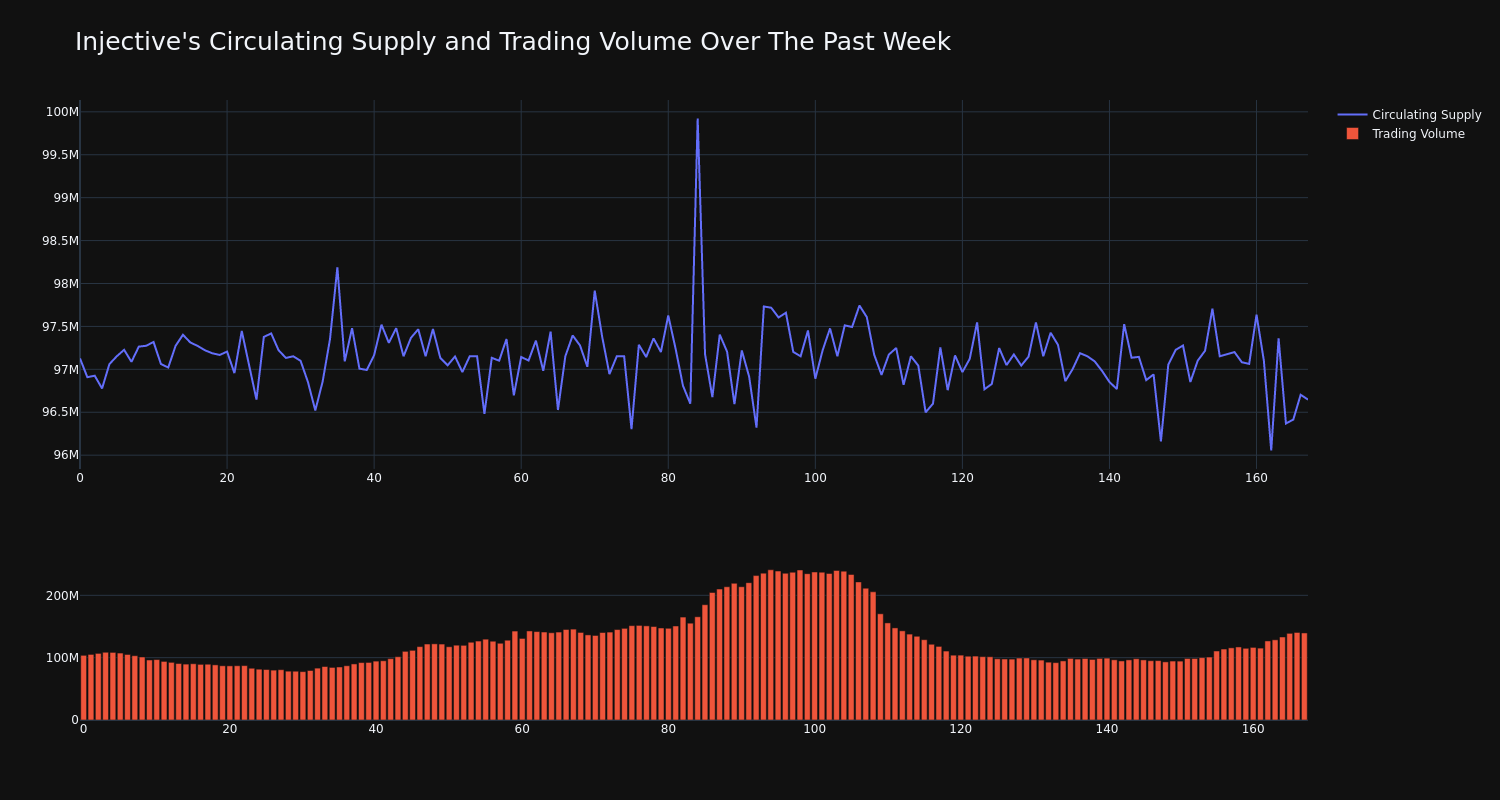Click the x-axis label 160 under the supply chart
Image resolution: width=1500 pixels, height=800 pixels.
point(1256,478)
